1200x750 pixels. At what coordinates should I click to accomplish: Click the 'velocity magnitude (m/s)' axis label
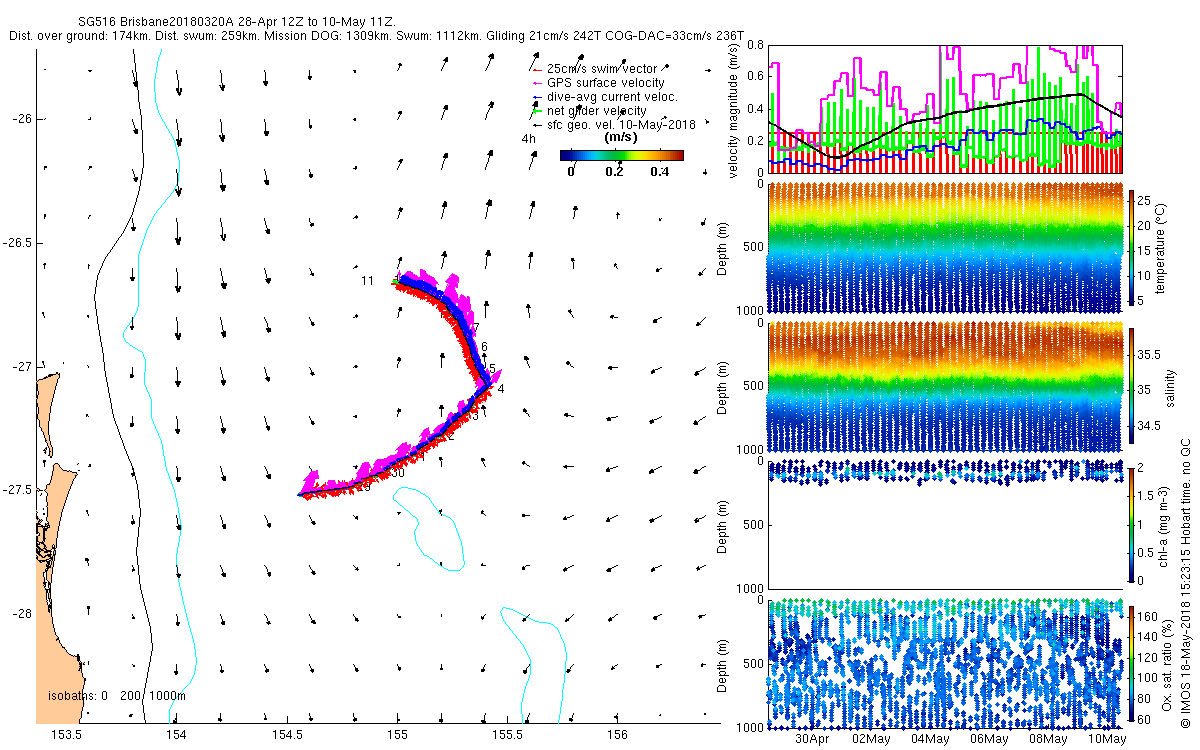click(734, 110)
